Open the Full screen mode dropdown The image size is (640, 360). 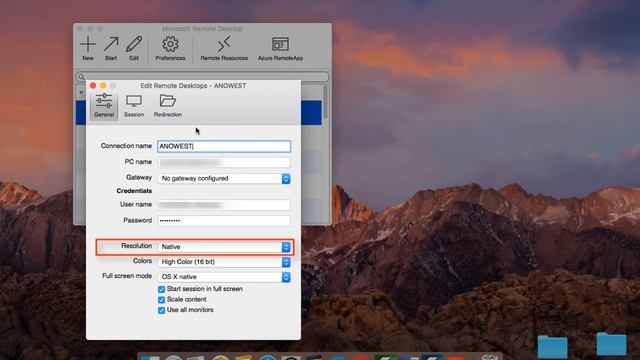click(x=224, y=277)
